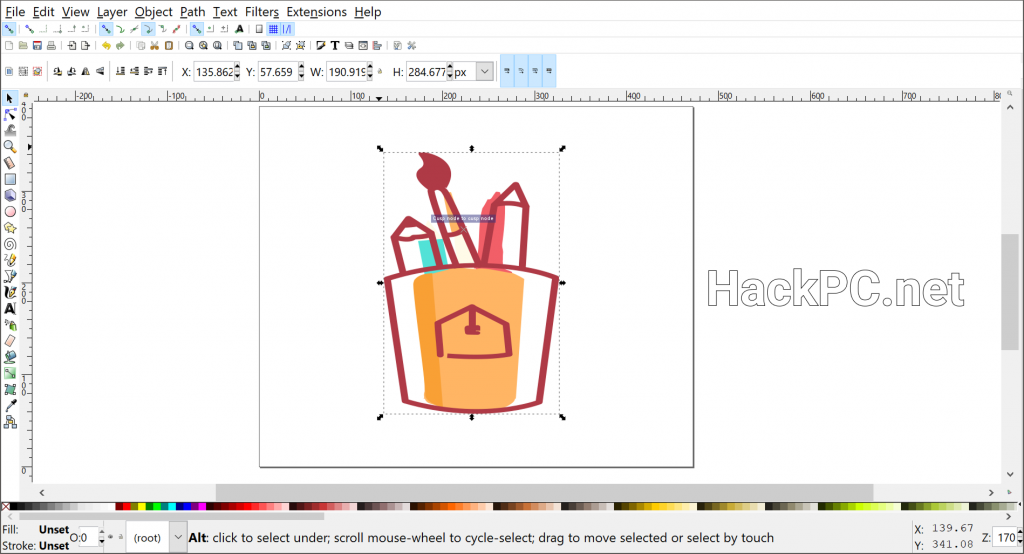The image size is (1024, 554).
Task: Select the Zoom magnifier tool
Action: [10, 146]
